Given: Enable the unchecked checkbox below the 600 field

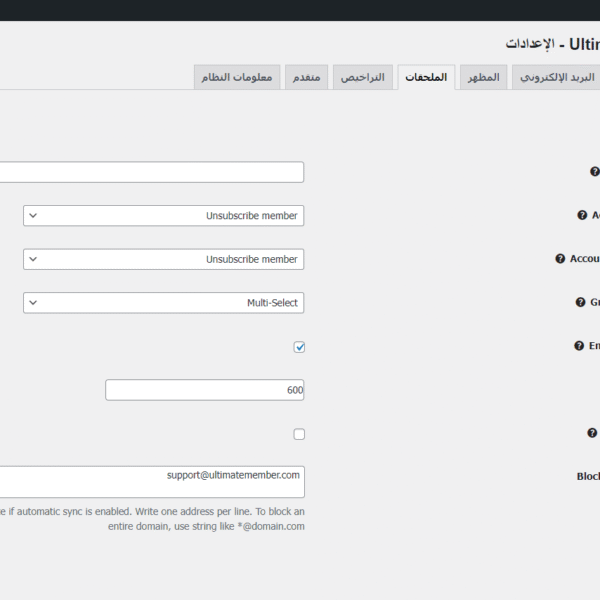Looking at the screenshot, I should tap(299, 434).
